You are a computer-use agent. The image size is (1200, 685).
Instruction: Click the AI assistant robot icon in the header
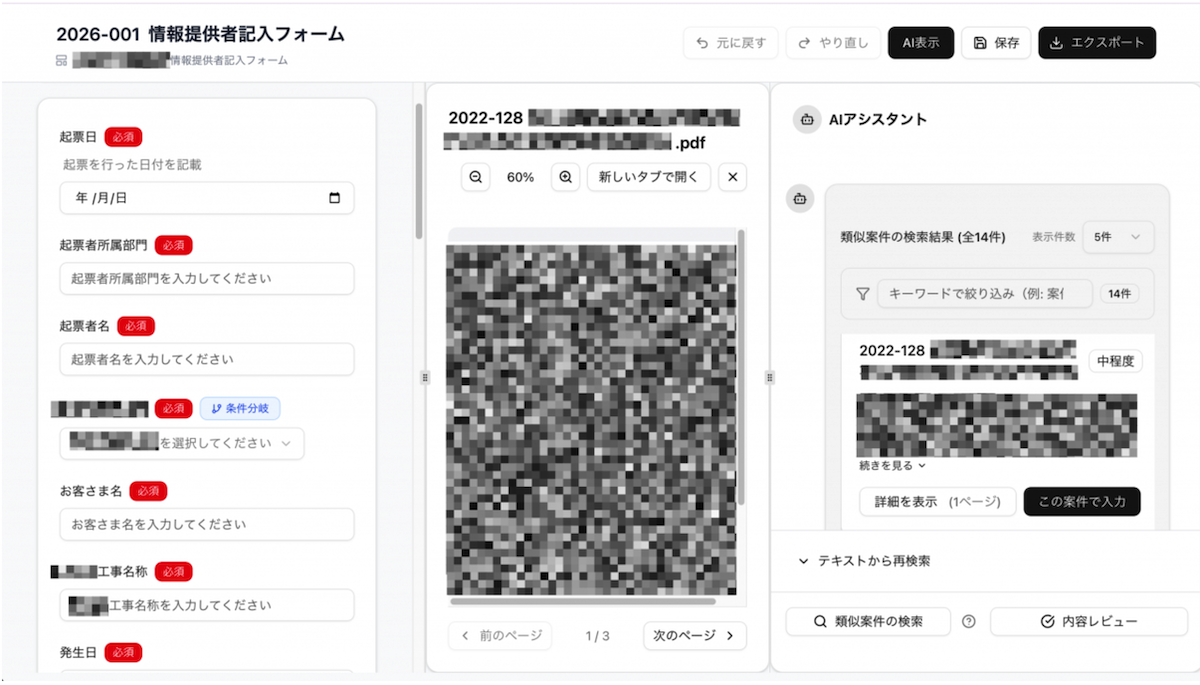pos(808,119)
